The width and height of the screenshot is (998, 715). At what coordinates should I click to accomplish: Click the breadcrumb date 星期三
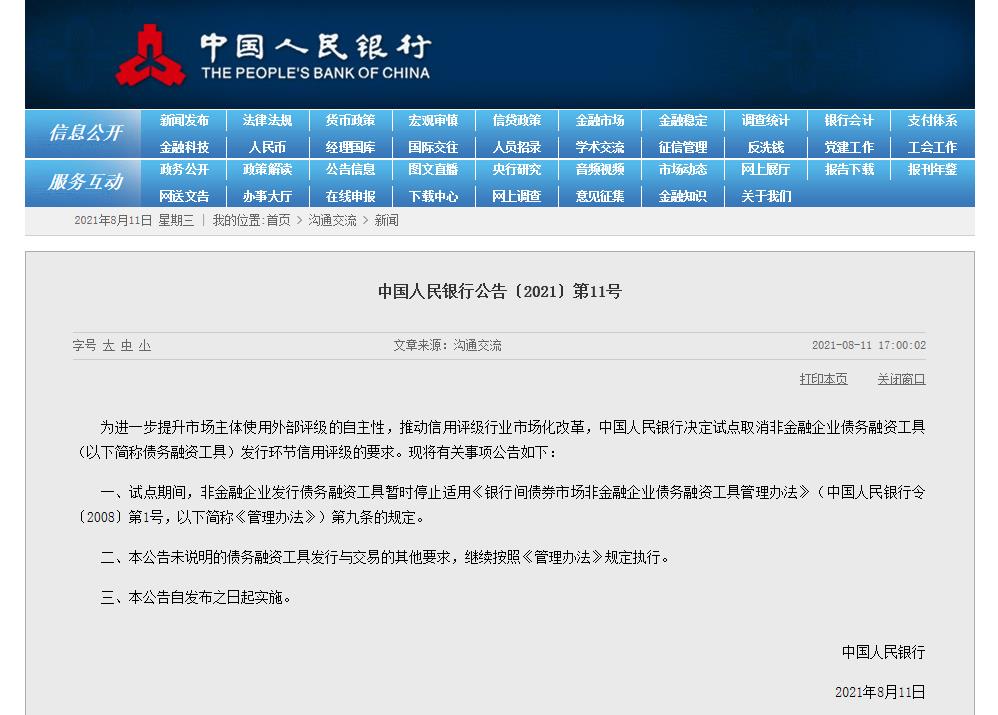(x=176, y=220)
